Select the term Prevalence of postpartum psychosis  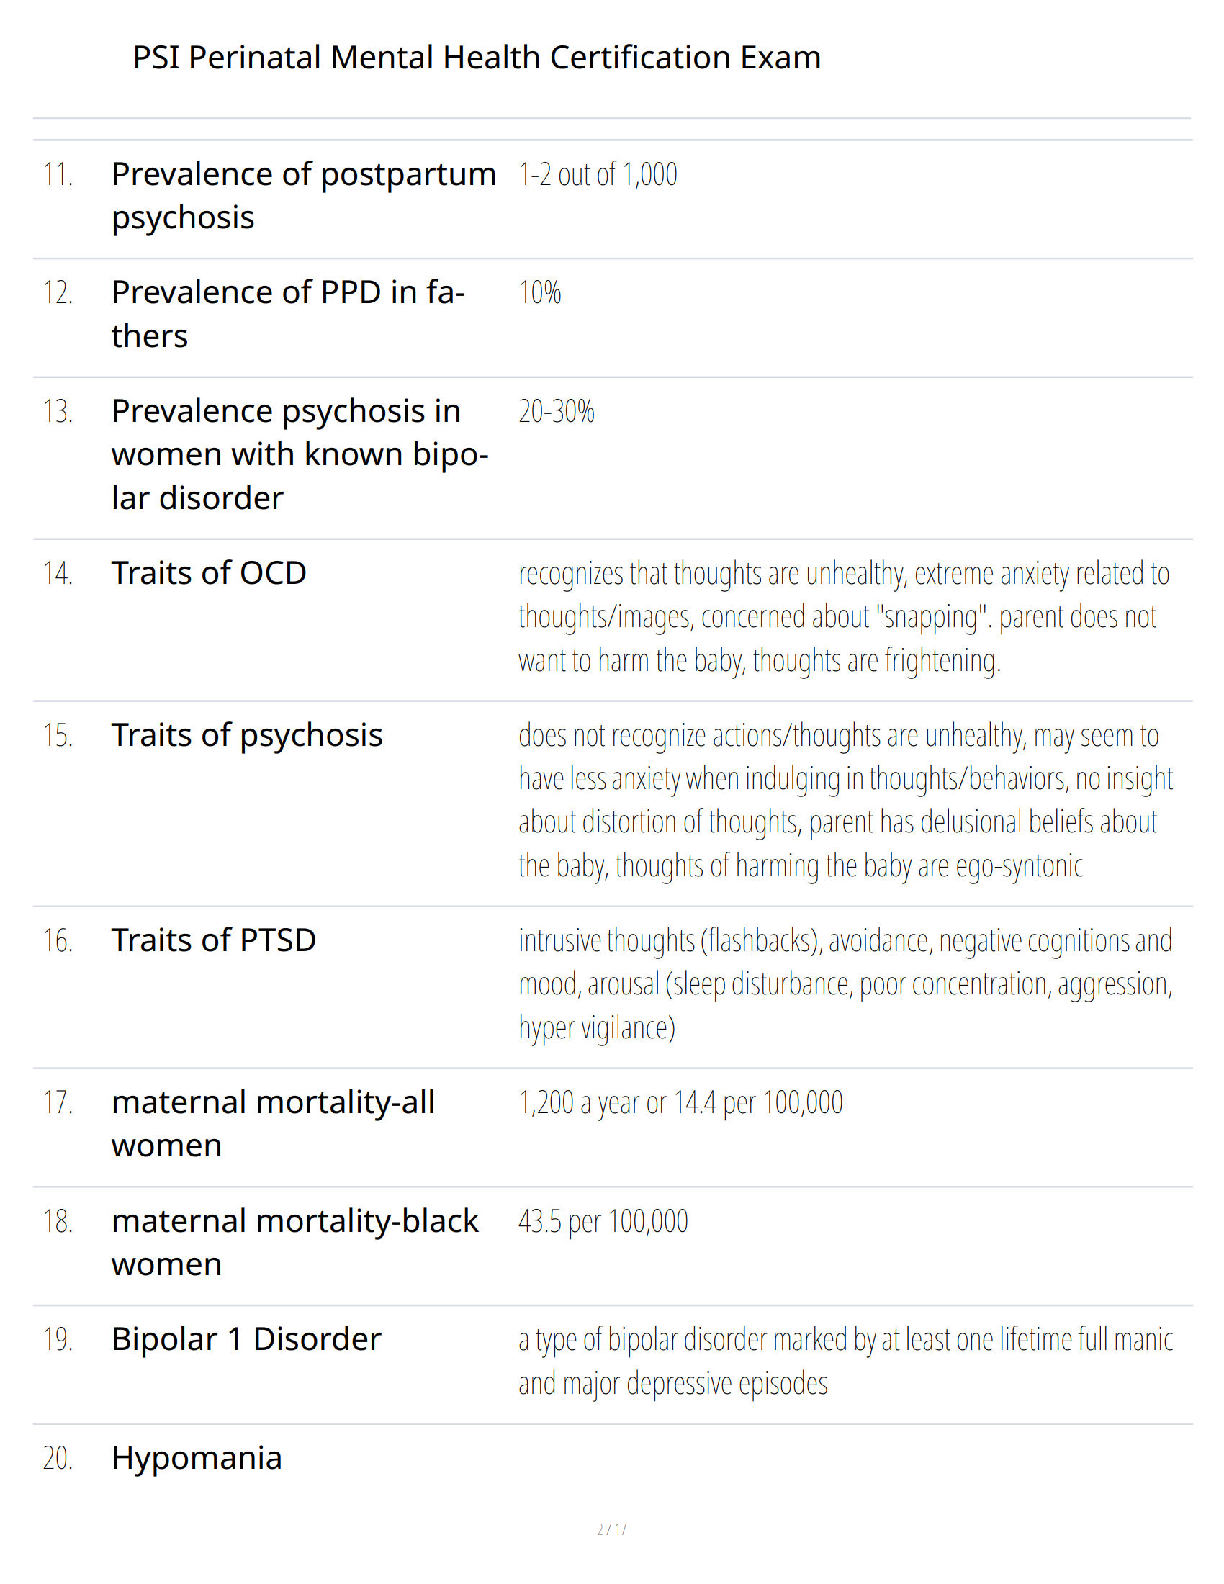304,196
